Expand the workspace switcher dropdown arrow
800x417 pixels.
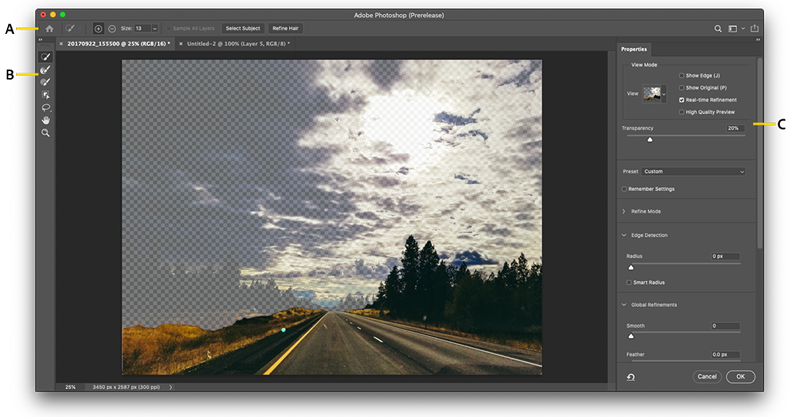tap(743, 29)
